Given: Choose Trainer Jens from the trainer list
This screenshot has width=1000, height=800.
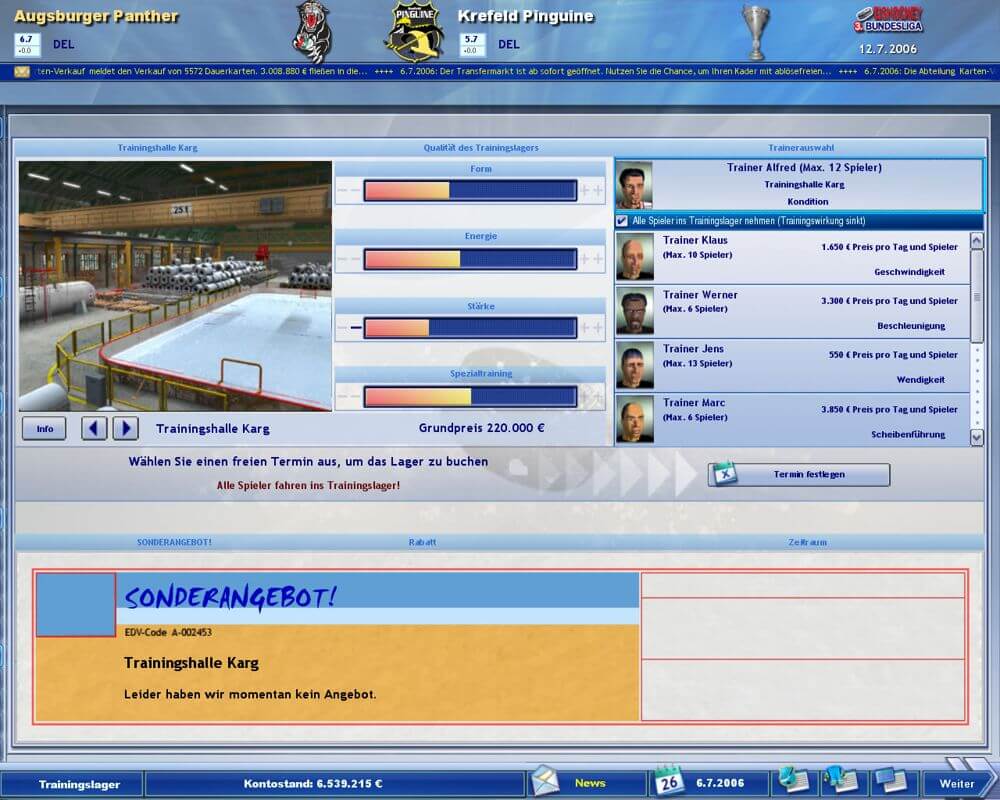Looking at the screenshot, I should pos(792,365).
